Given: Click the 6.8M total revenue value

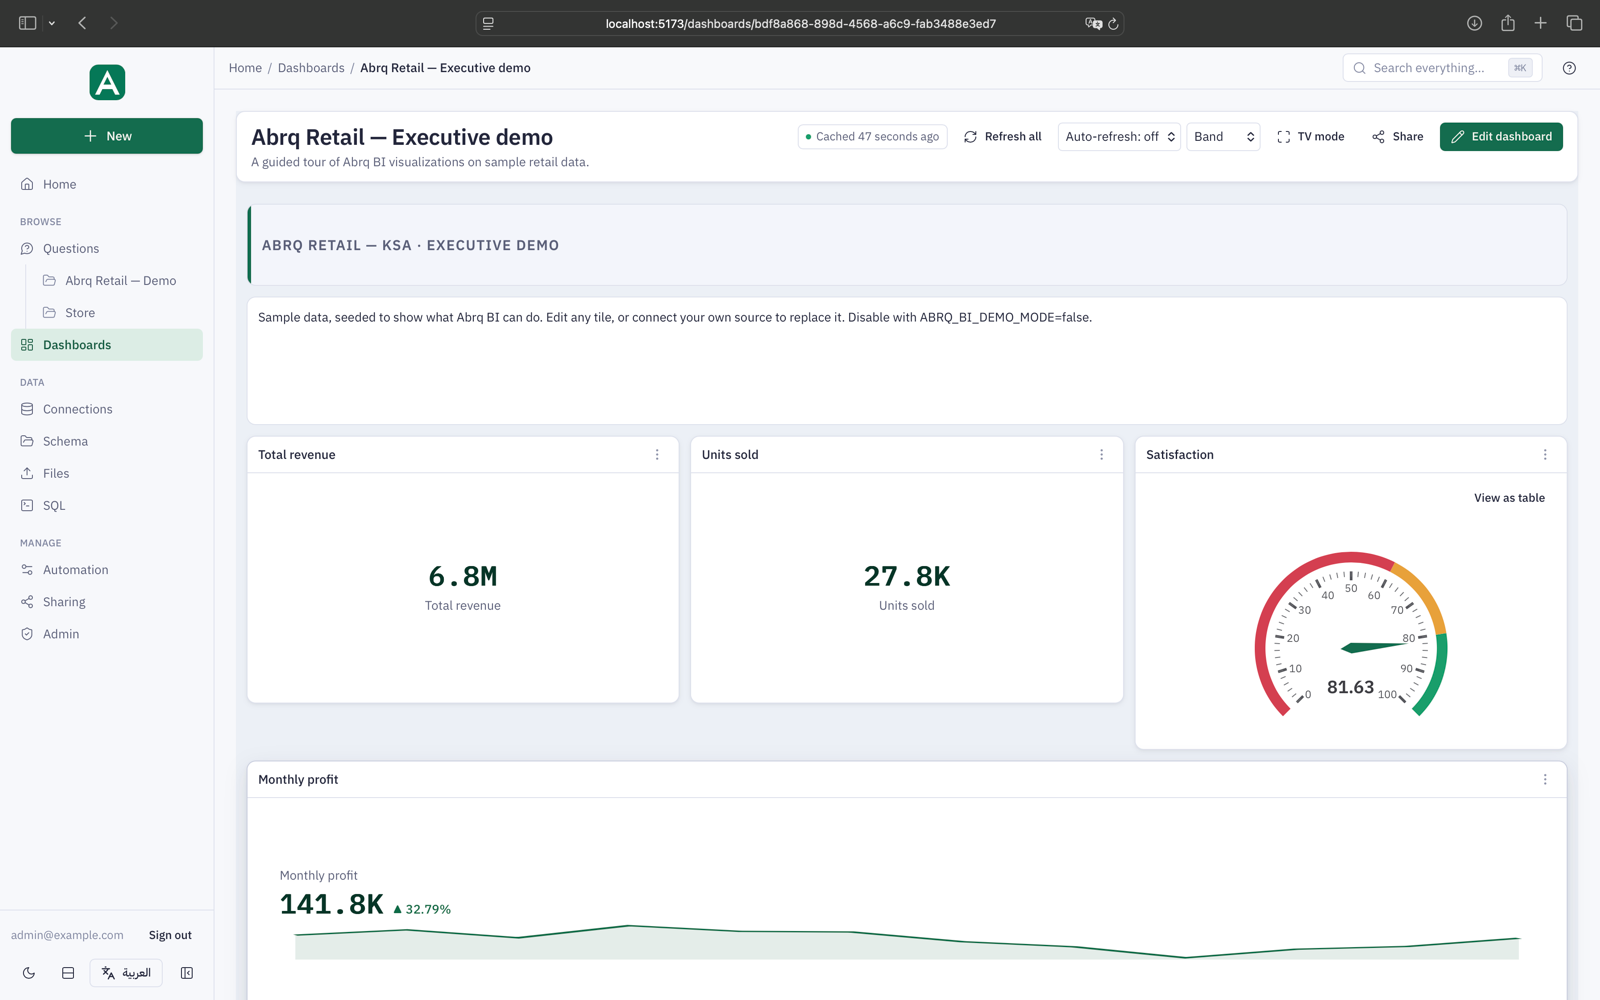Looking at the screenshot, I should (462, 576).
